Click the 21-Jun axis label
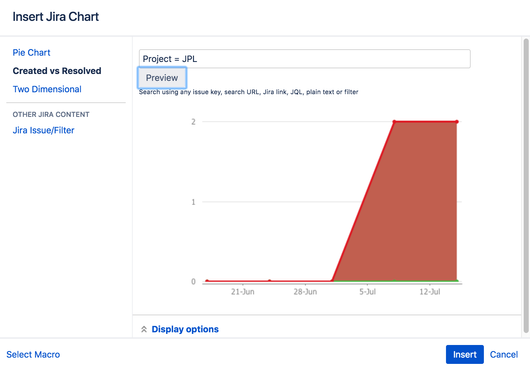Screen dimensions: 530x369 (x=243, y=292)
